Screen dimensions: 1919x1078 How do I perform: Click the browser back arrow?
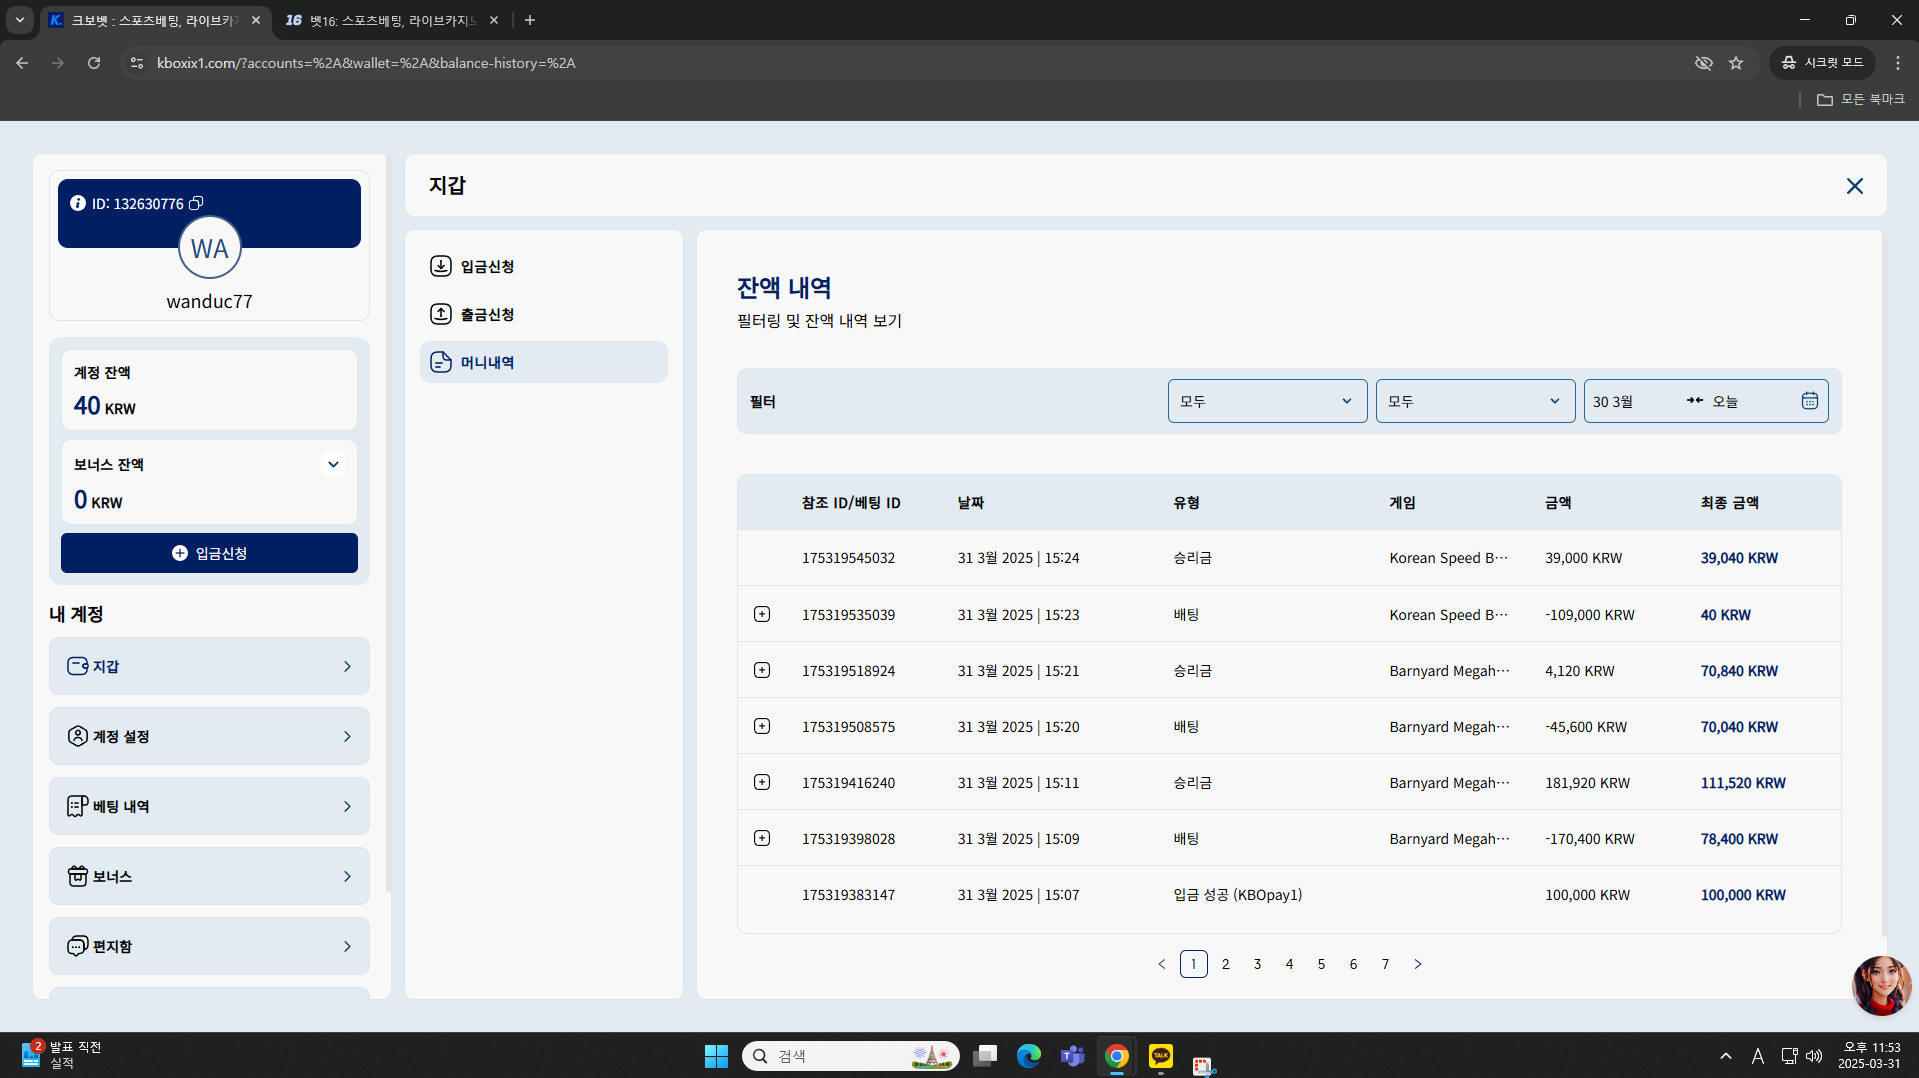pos(22,63)
